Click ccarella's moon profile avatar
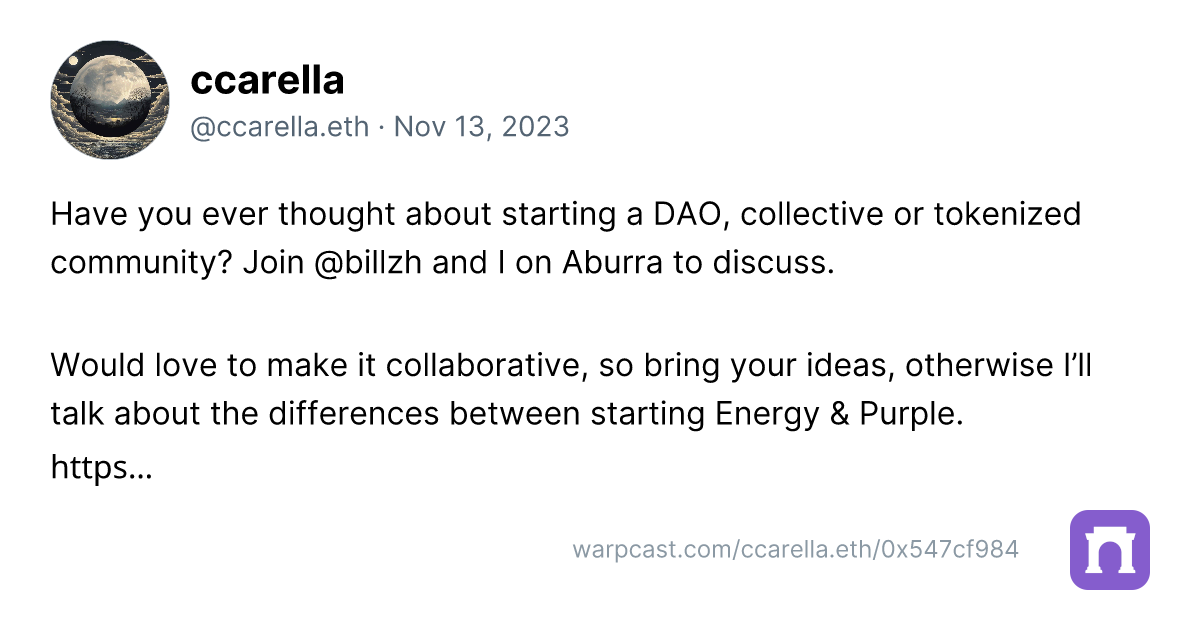The height and width of the screenshot is (630, 1200). pos(110,100)
